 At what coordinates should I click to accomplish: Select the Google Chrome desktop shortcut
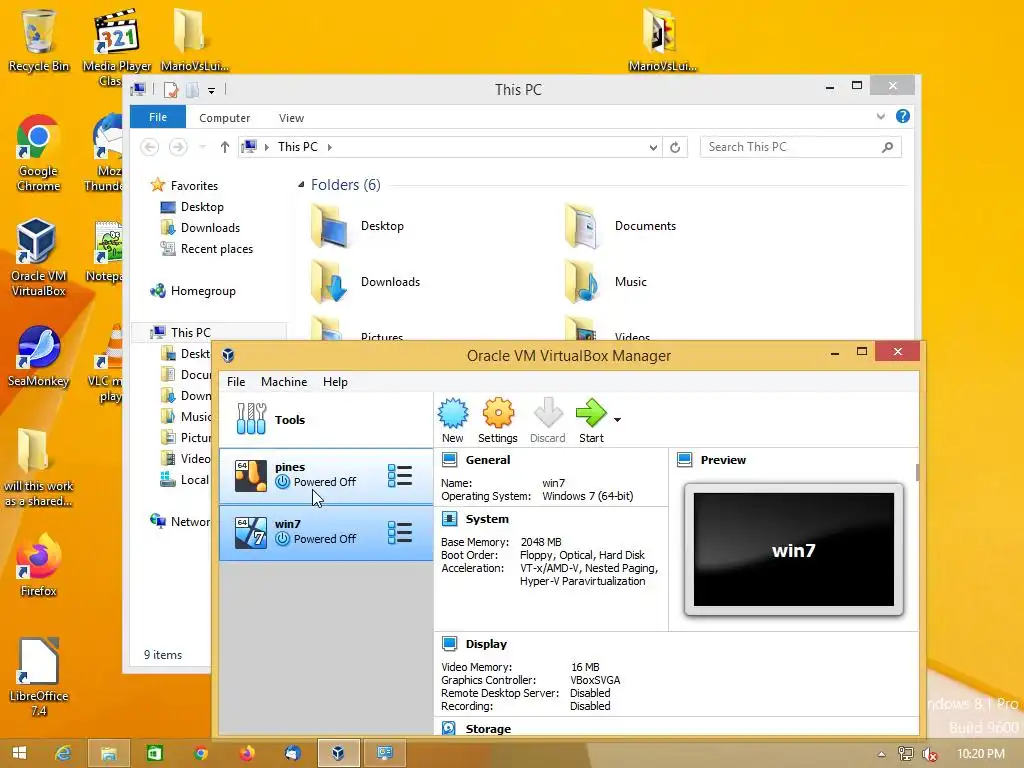coord(39,153)
